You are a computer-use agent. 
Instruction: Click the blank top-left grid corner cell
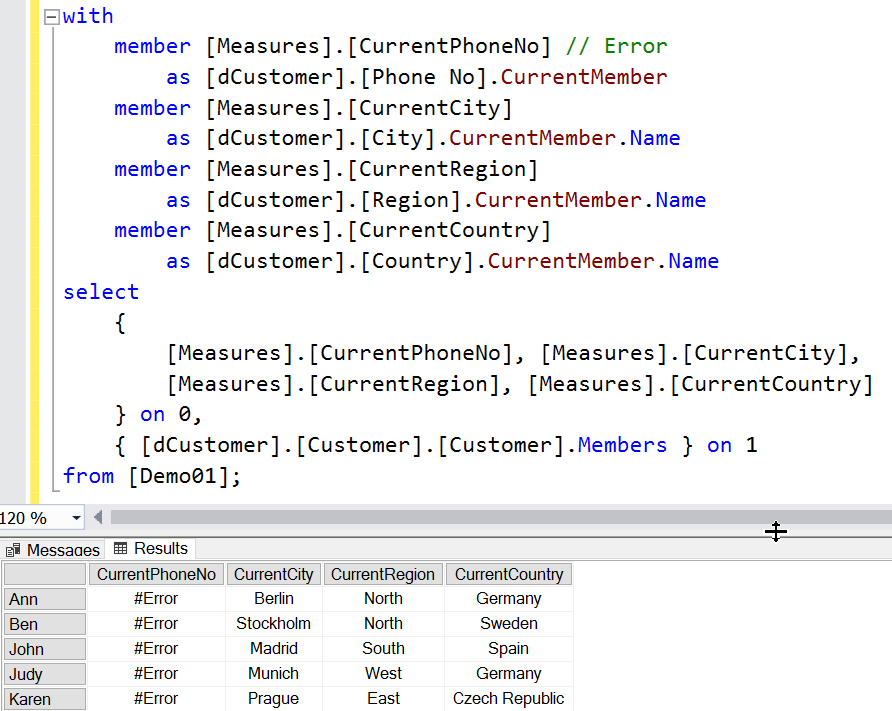[x=44, y=574]
